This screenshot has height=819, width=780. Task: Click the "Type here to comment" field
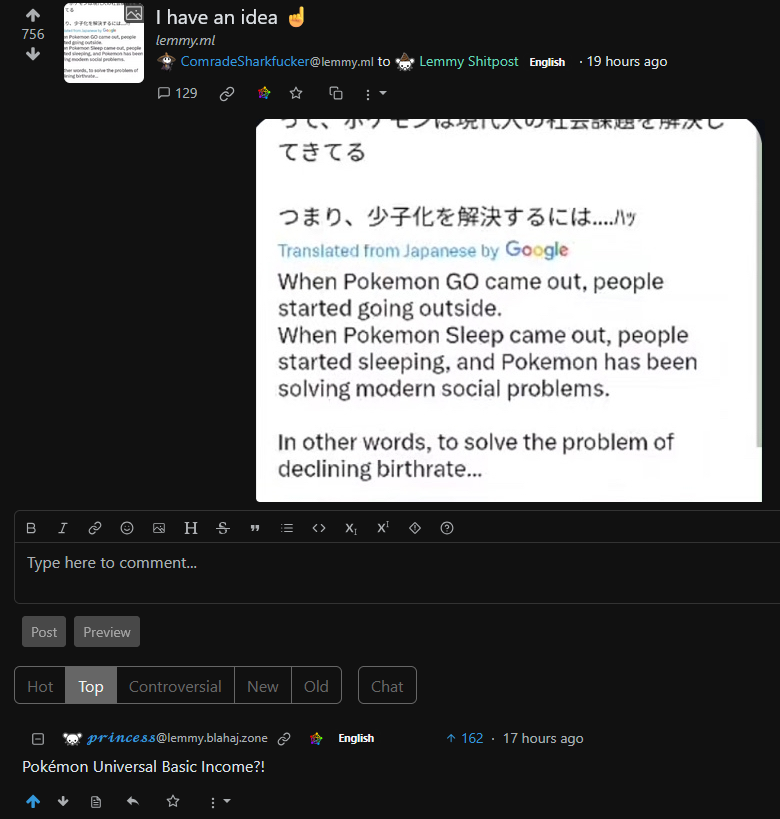point(397,572)
